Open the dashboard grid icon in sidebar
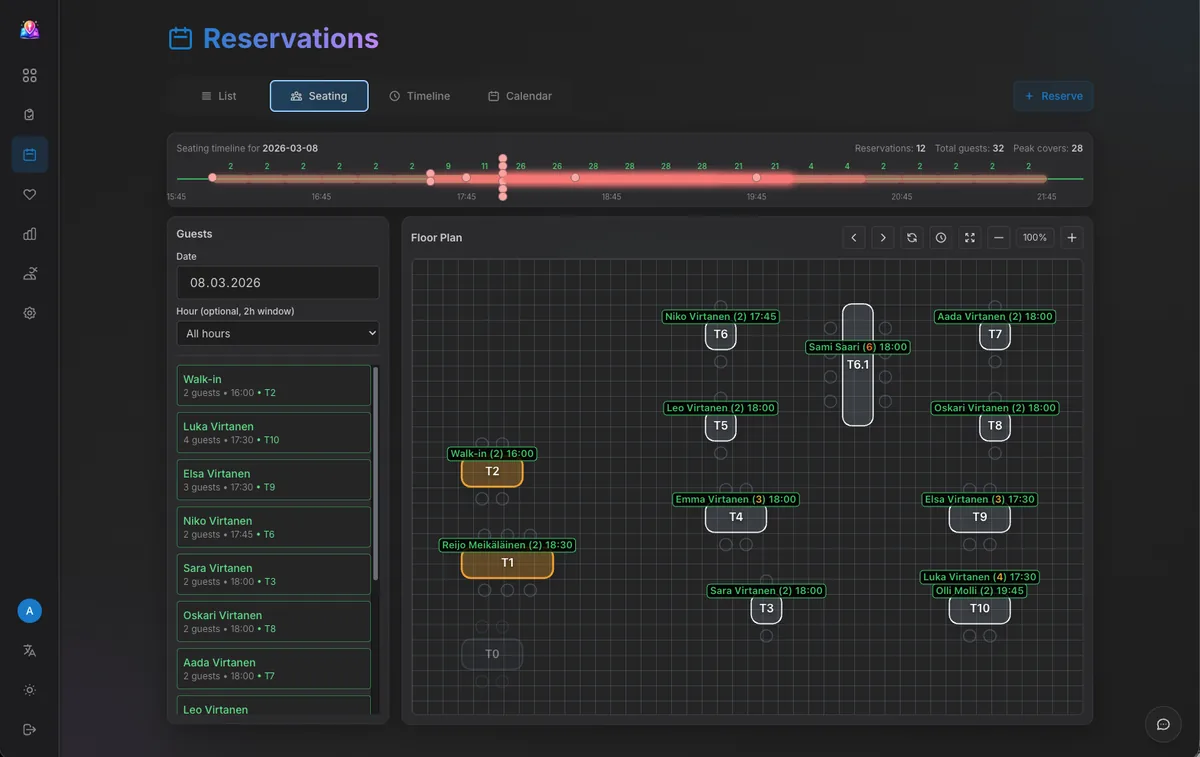1200x757 pixels. point(30,76)
